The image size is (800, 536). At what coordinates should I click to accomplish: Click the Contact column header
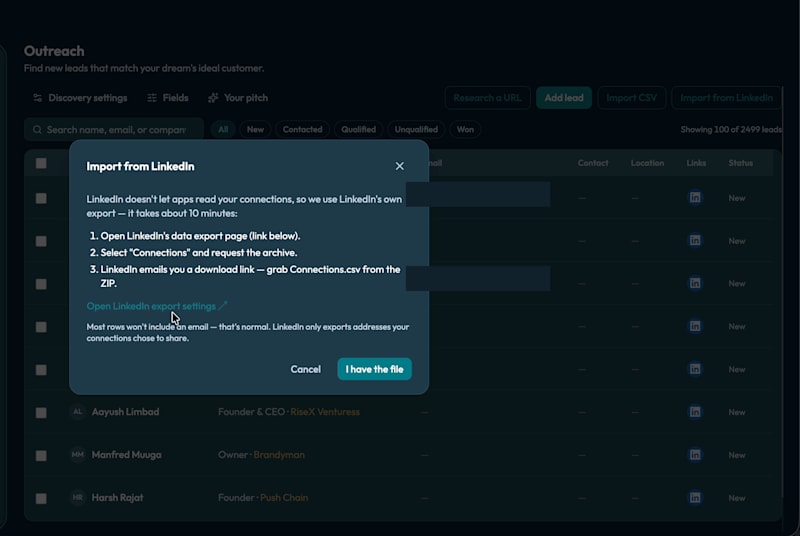point(593,163)
